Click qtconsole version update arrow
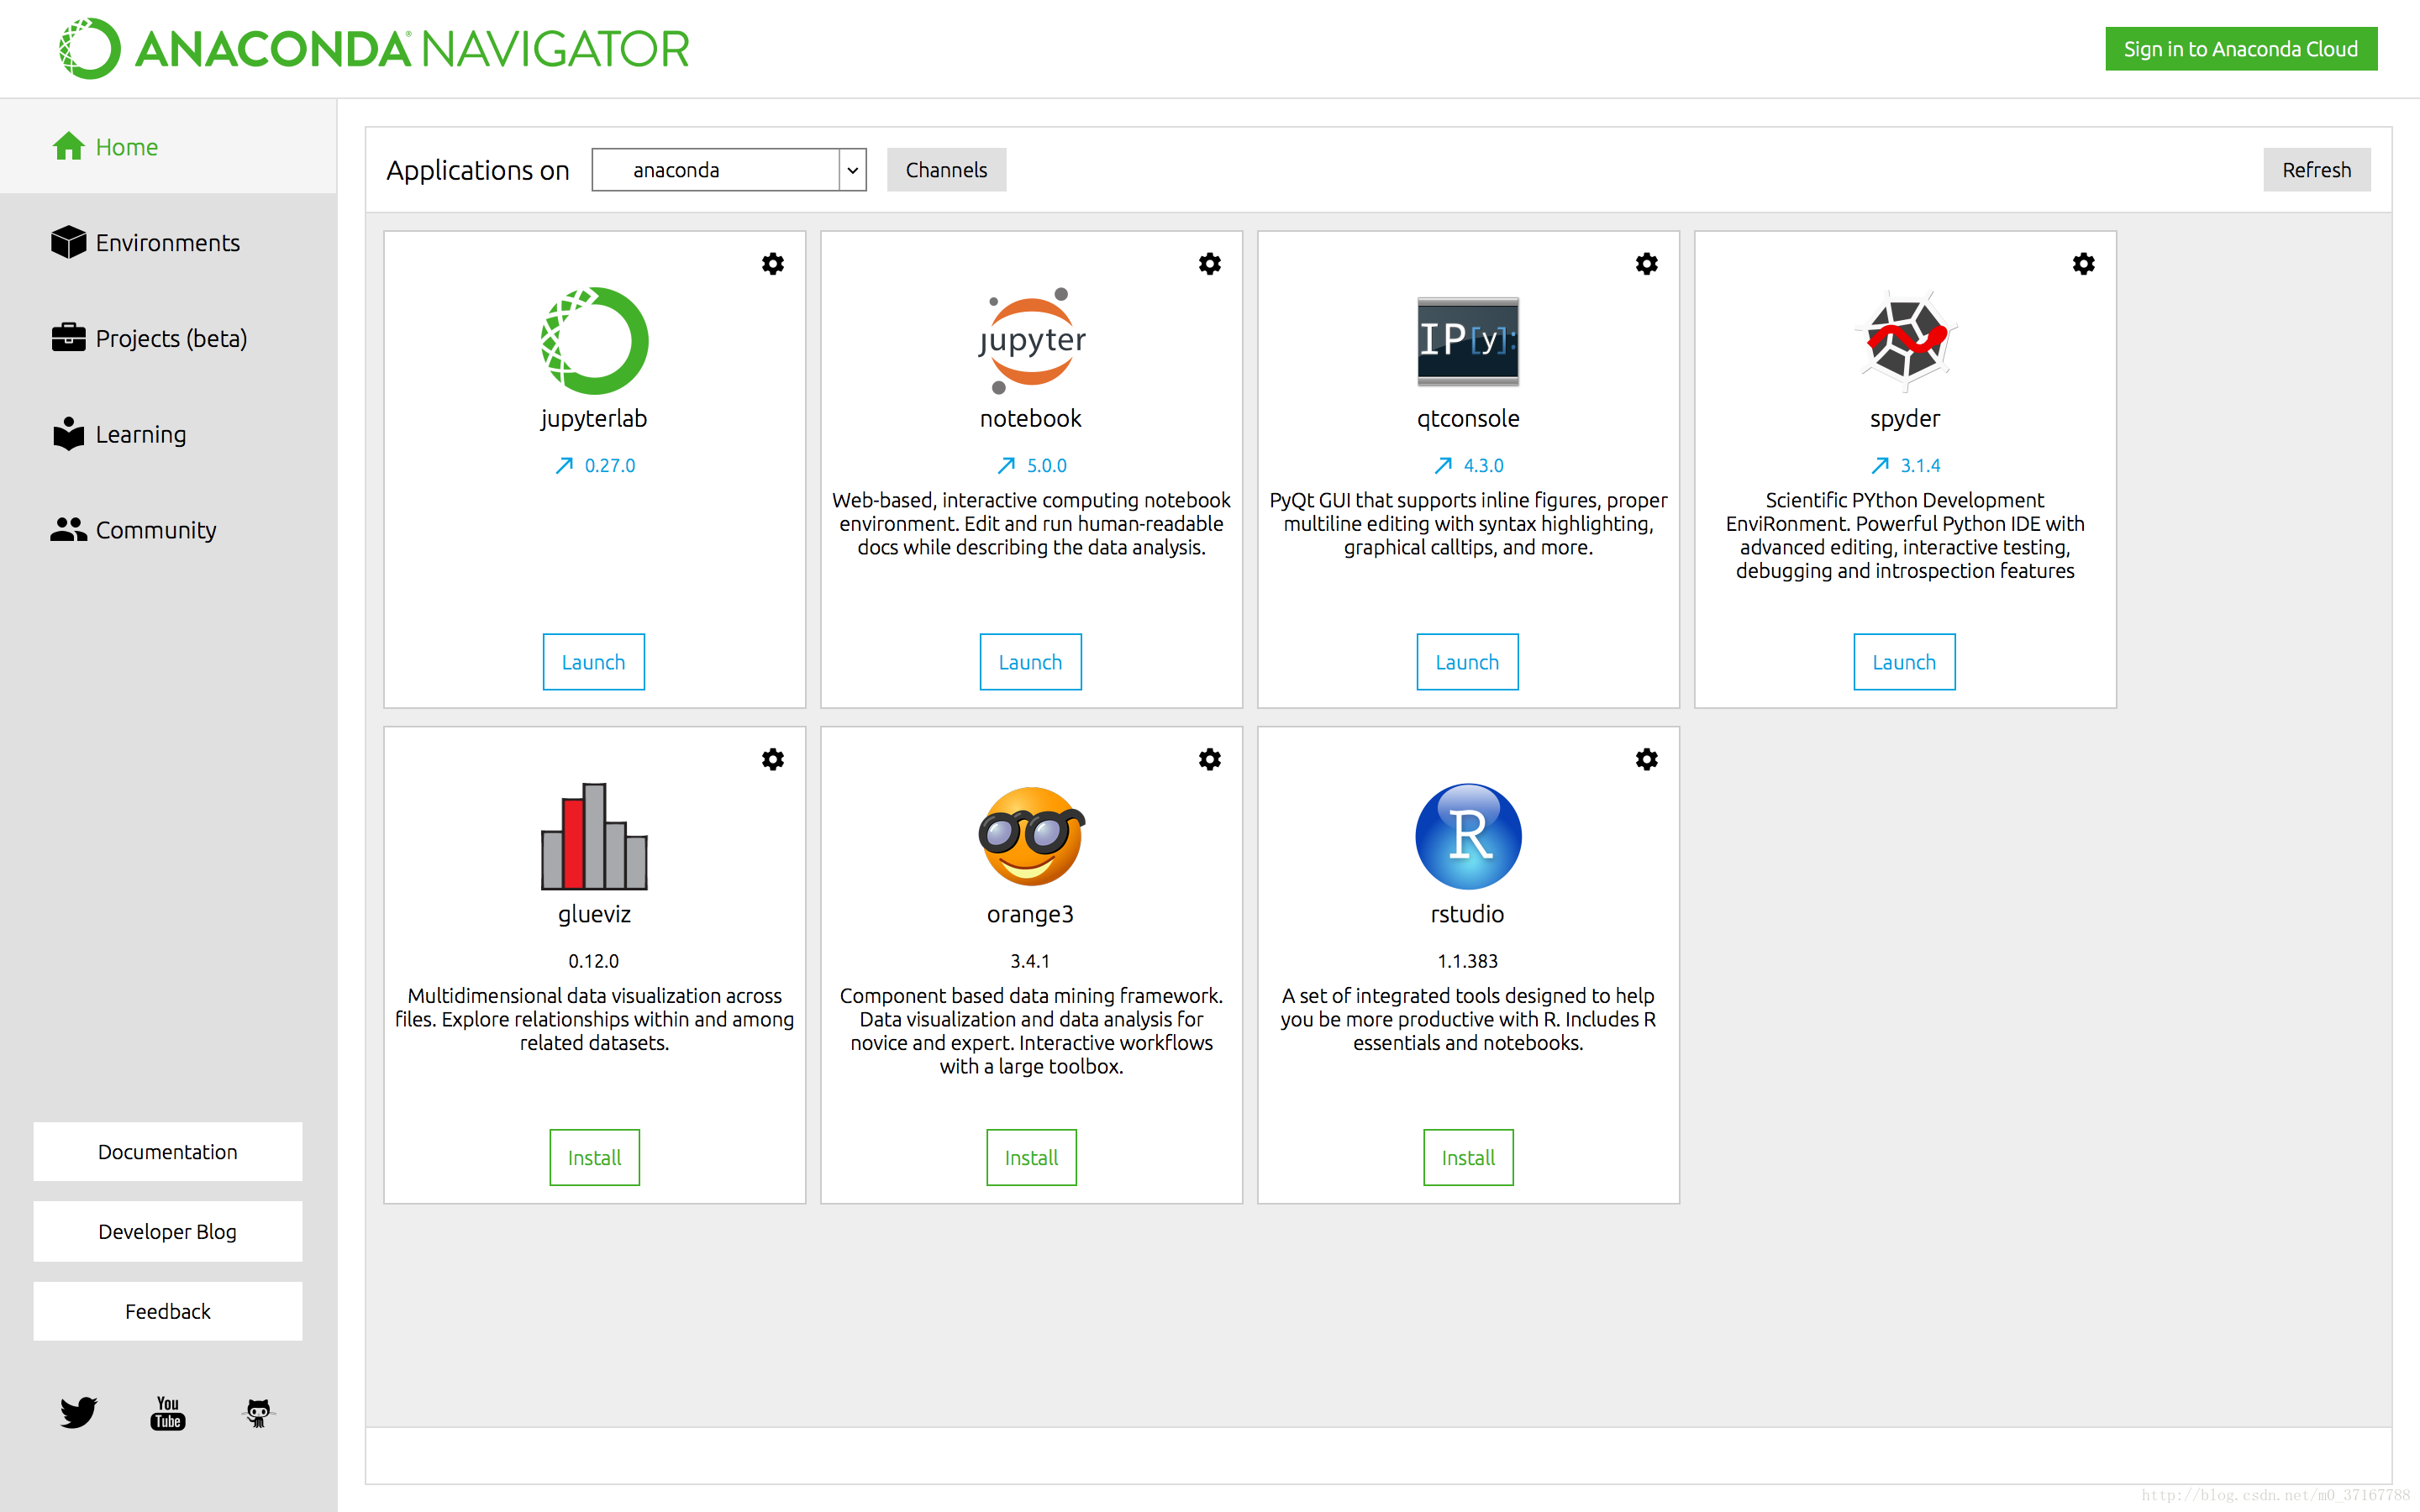Viewport: 2420px width, 1512px height. 1443,465
